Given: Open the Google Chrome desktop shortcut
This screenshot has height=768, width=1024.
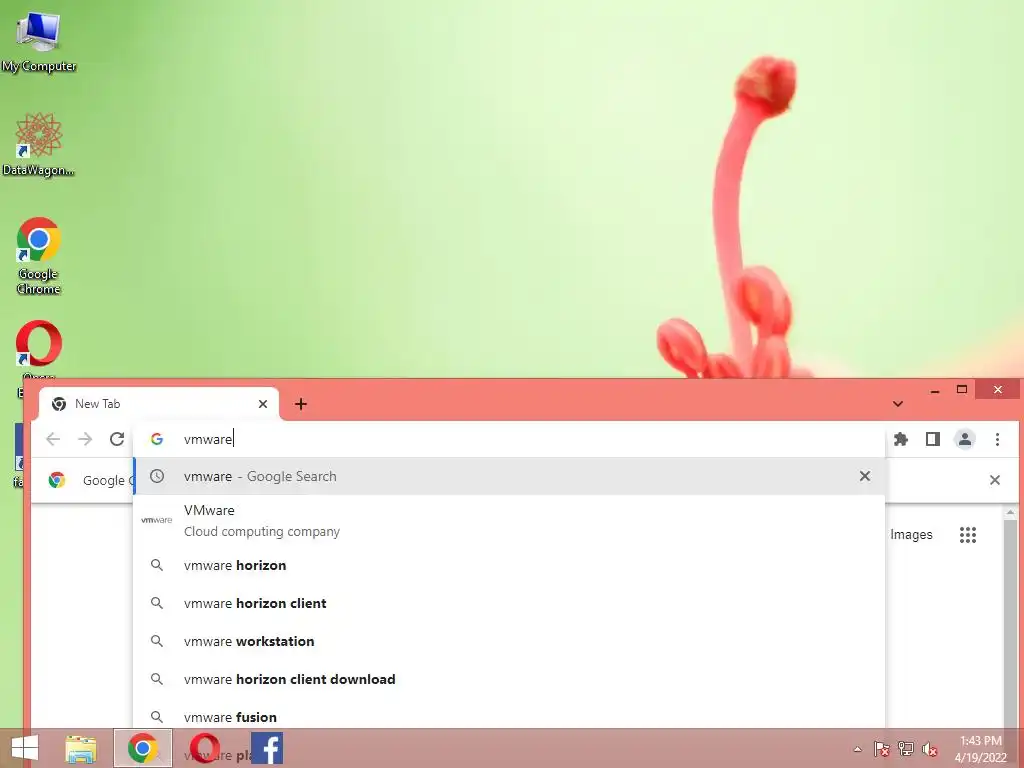Looking at the screenshot, I should (39, 256).
